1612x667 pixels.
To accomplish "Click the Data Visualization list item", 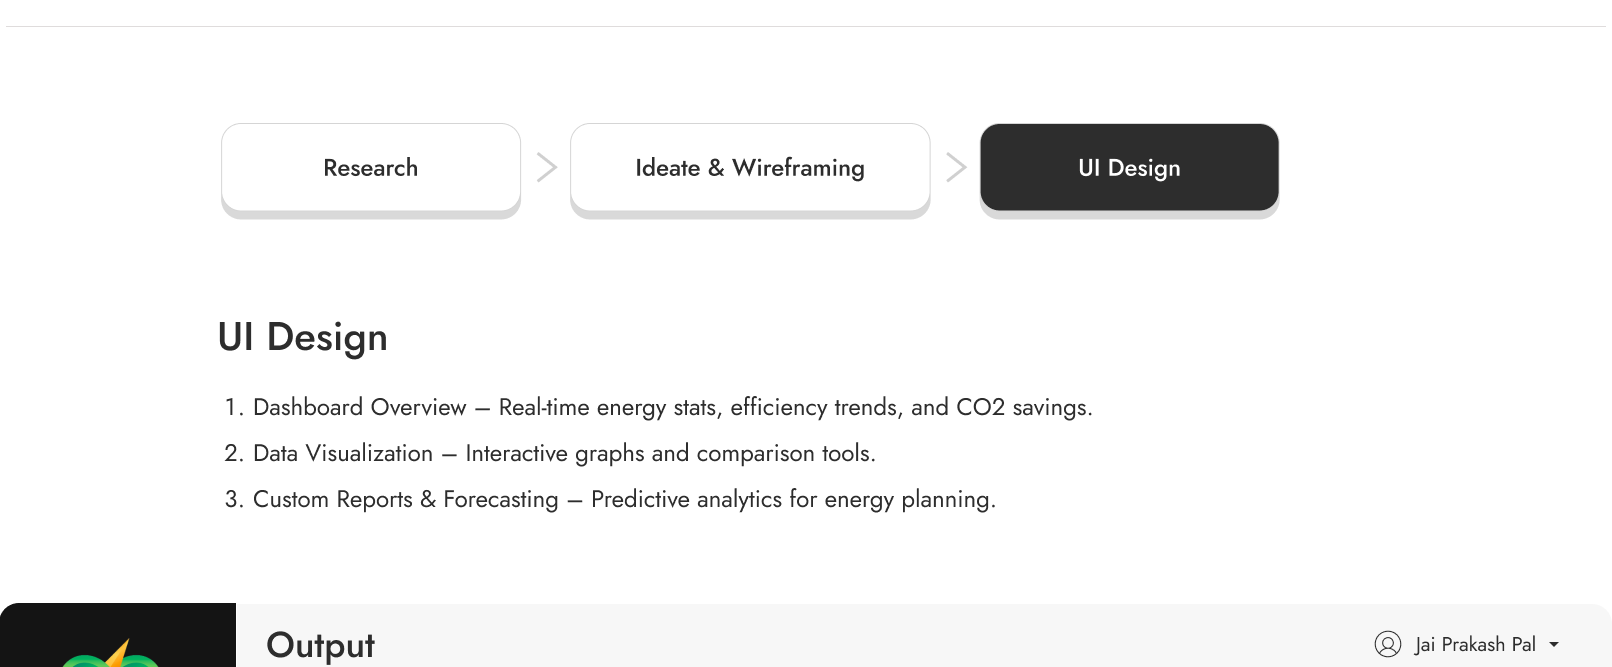I will click(x=342, y=453).
